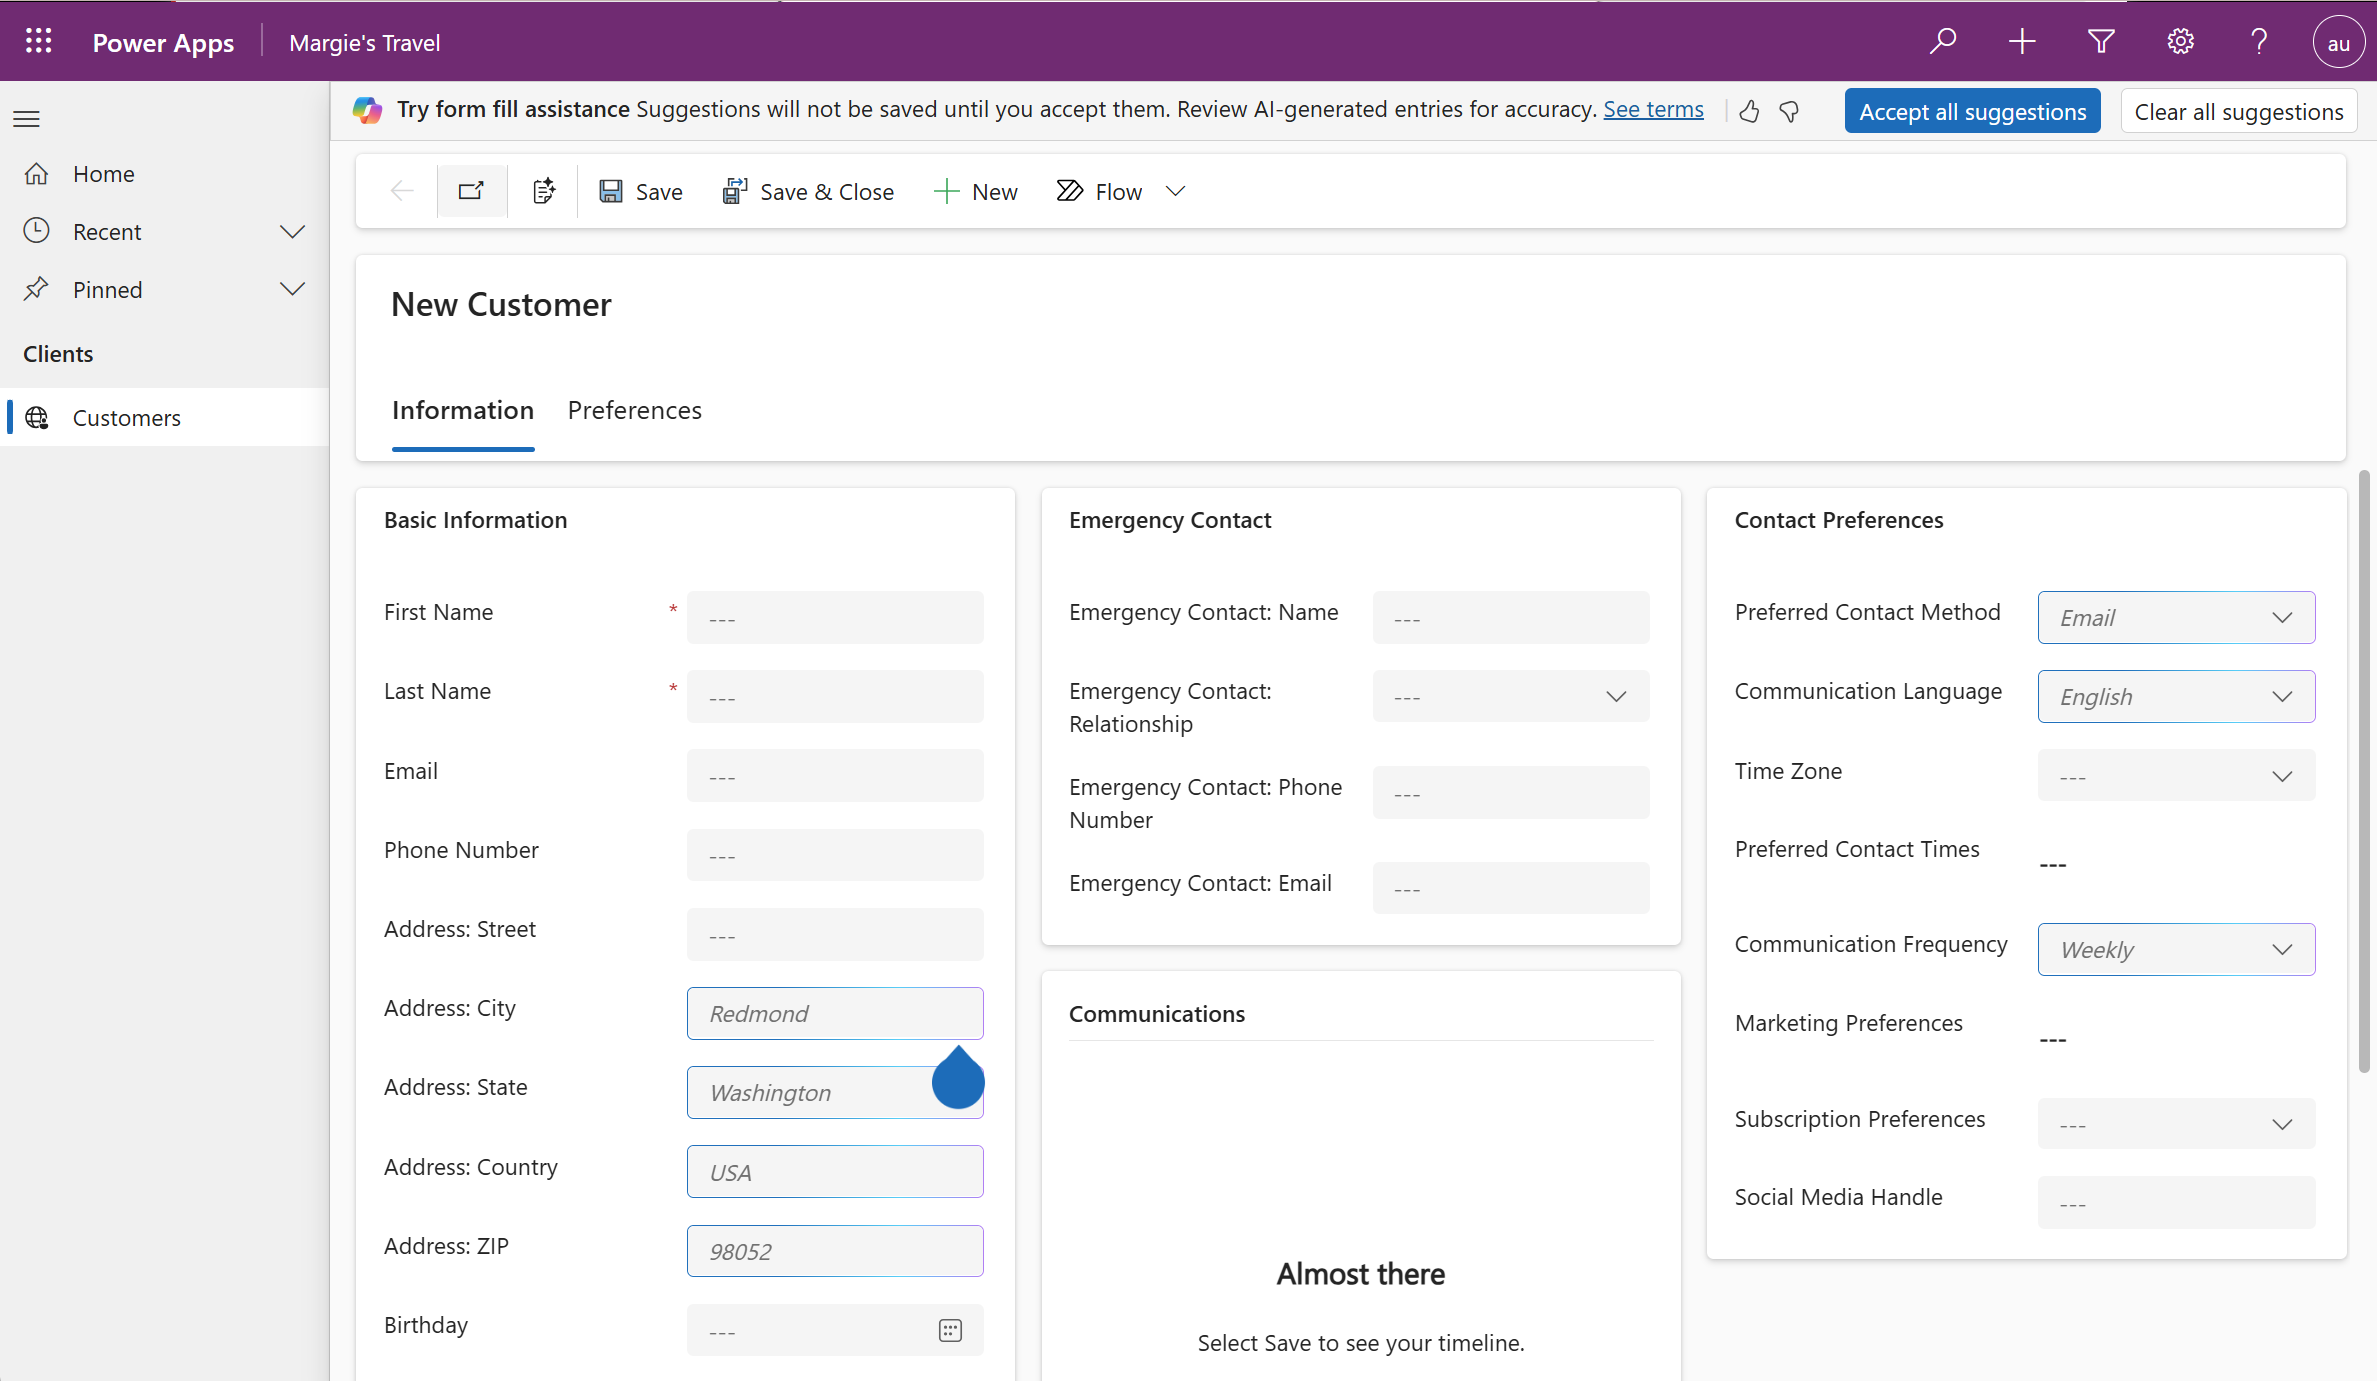Click the thumbs up feedback icon
This screenshot has width=2377, height=1381.
(x=1749, y=111)
